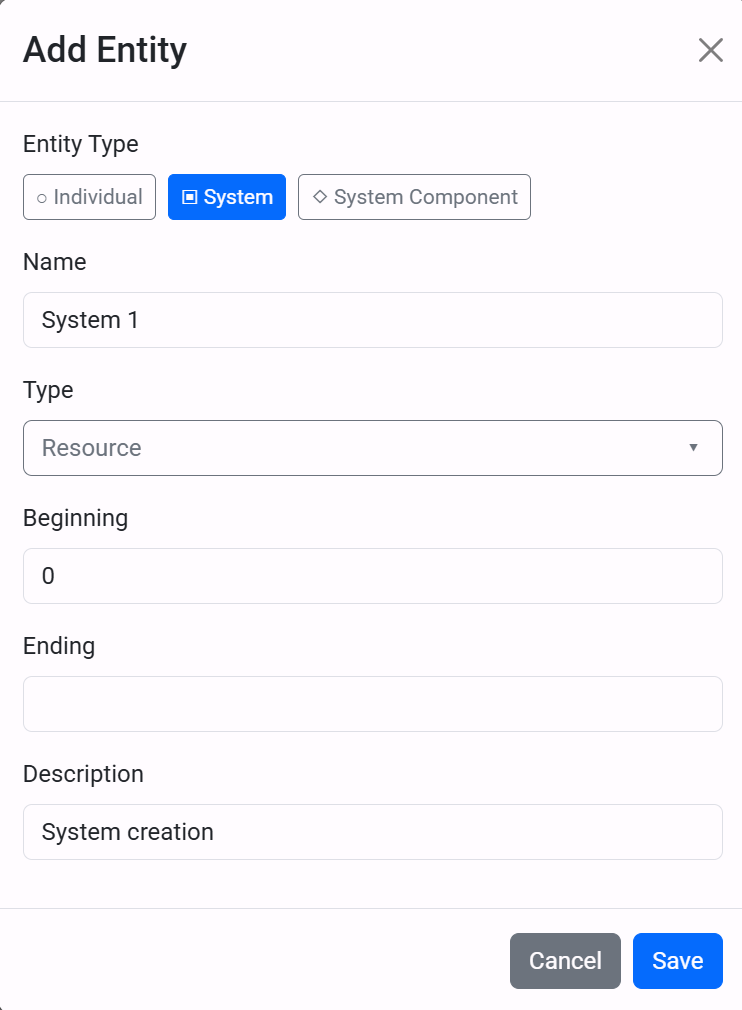
Task: Click the Description field with System creation
Action: pos(372,832)
